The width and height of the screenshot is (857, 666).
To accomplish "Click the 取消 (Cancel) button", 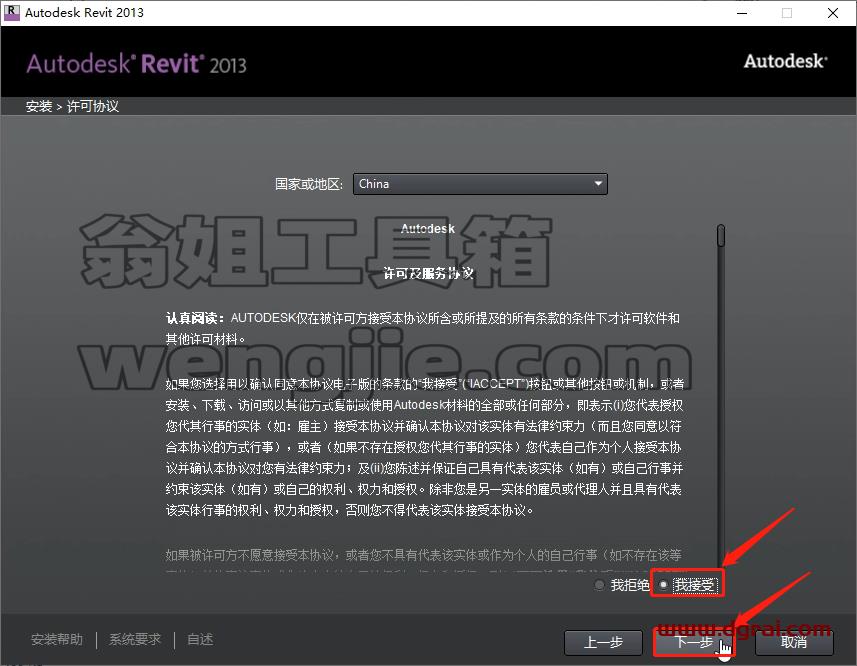I will [x=794, y=642].
